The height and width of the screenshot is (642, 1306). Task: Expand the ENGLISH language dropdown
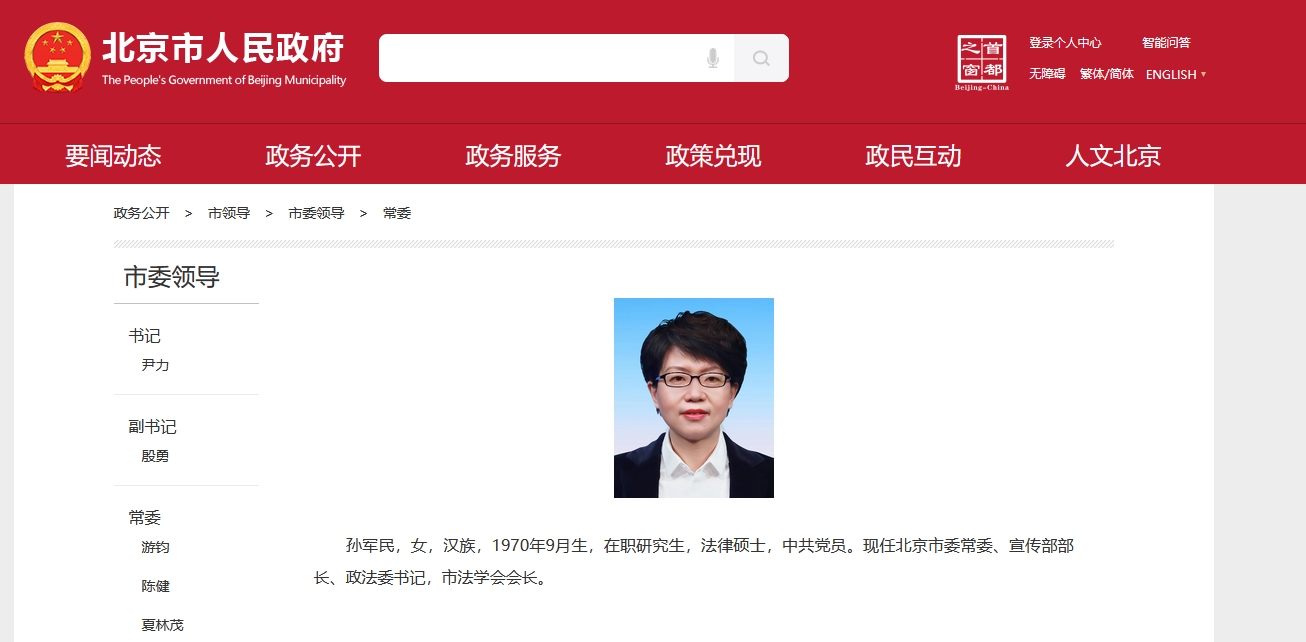(x=1176, y=74)
